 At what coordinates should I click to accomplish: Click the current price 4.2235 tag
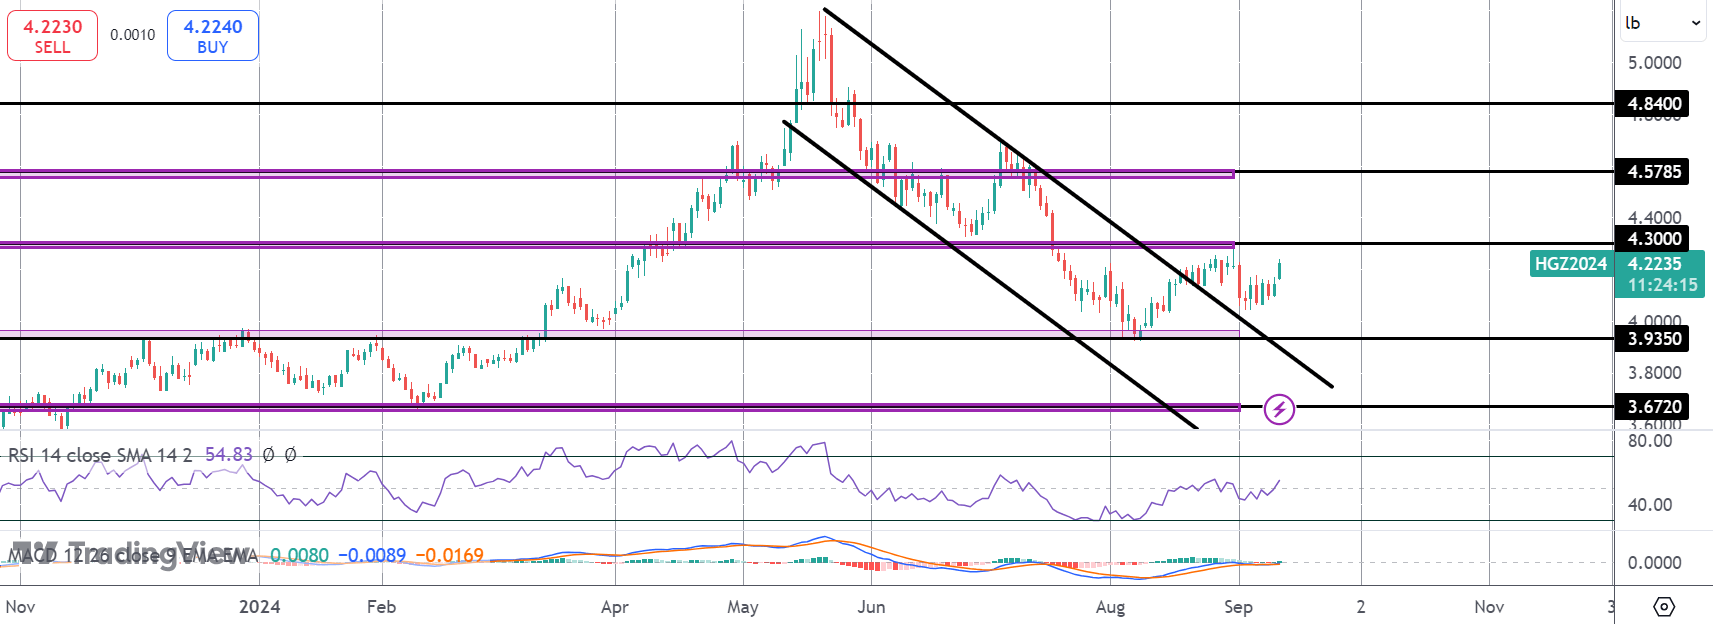coord(1655,264)
